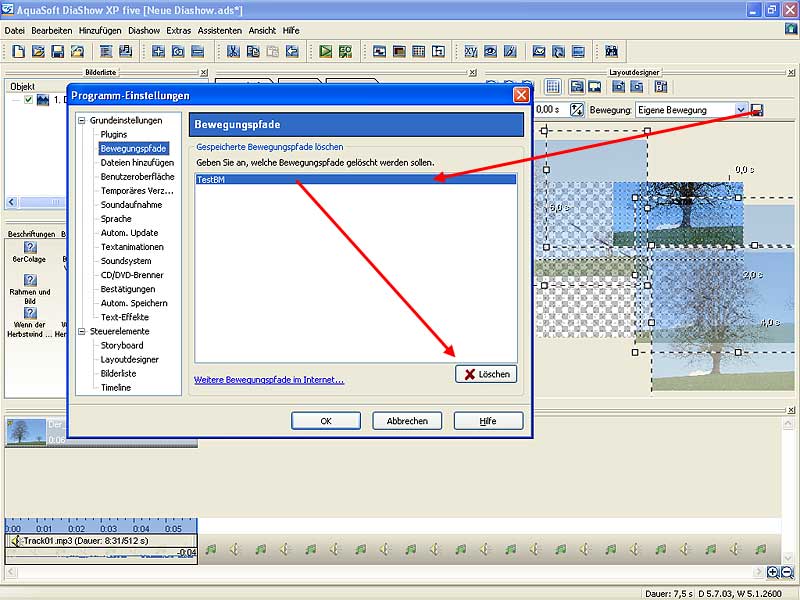
Task: Zoom in on the timeline
Action: [773, 572]
